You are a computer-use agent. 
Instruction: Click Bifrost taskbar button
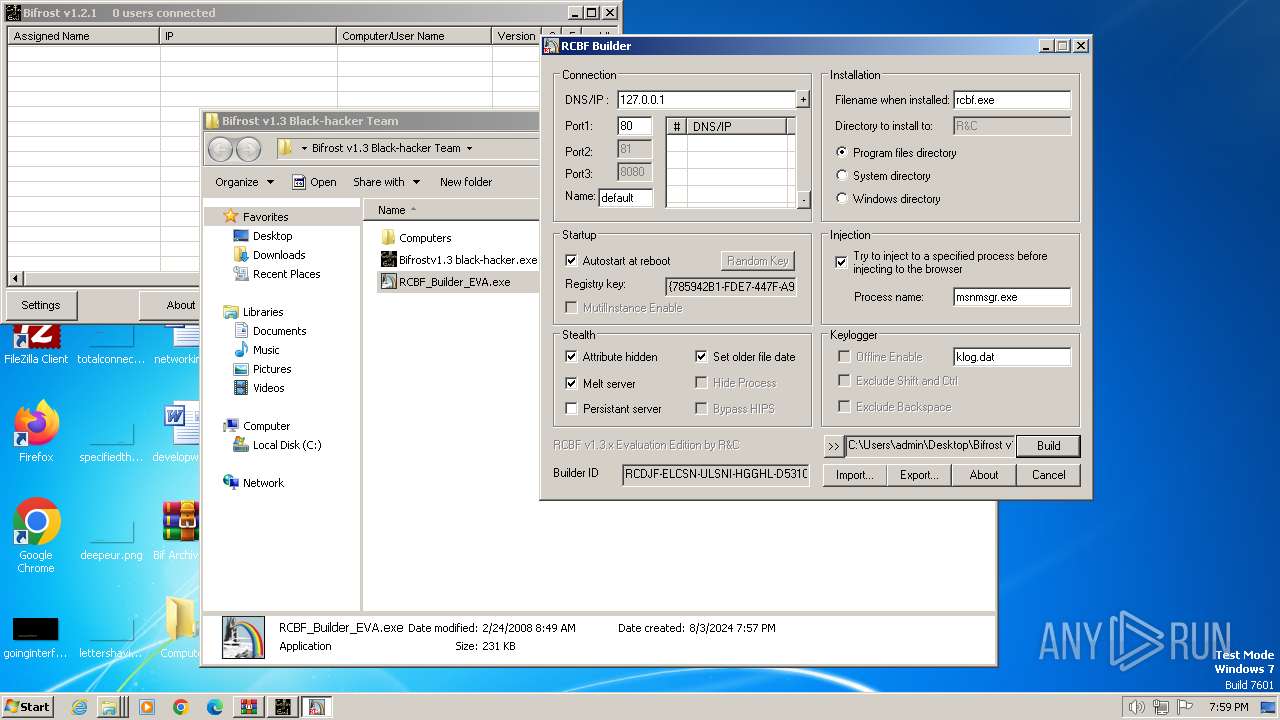pos(283,707)
